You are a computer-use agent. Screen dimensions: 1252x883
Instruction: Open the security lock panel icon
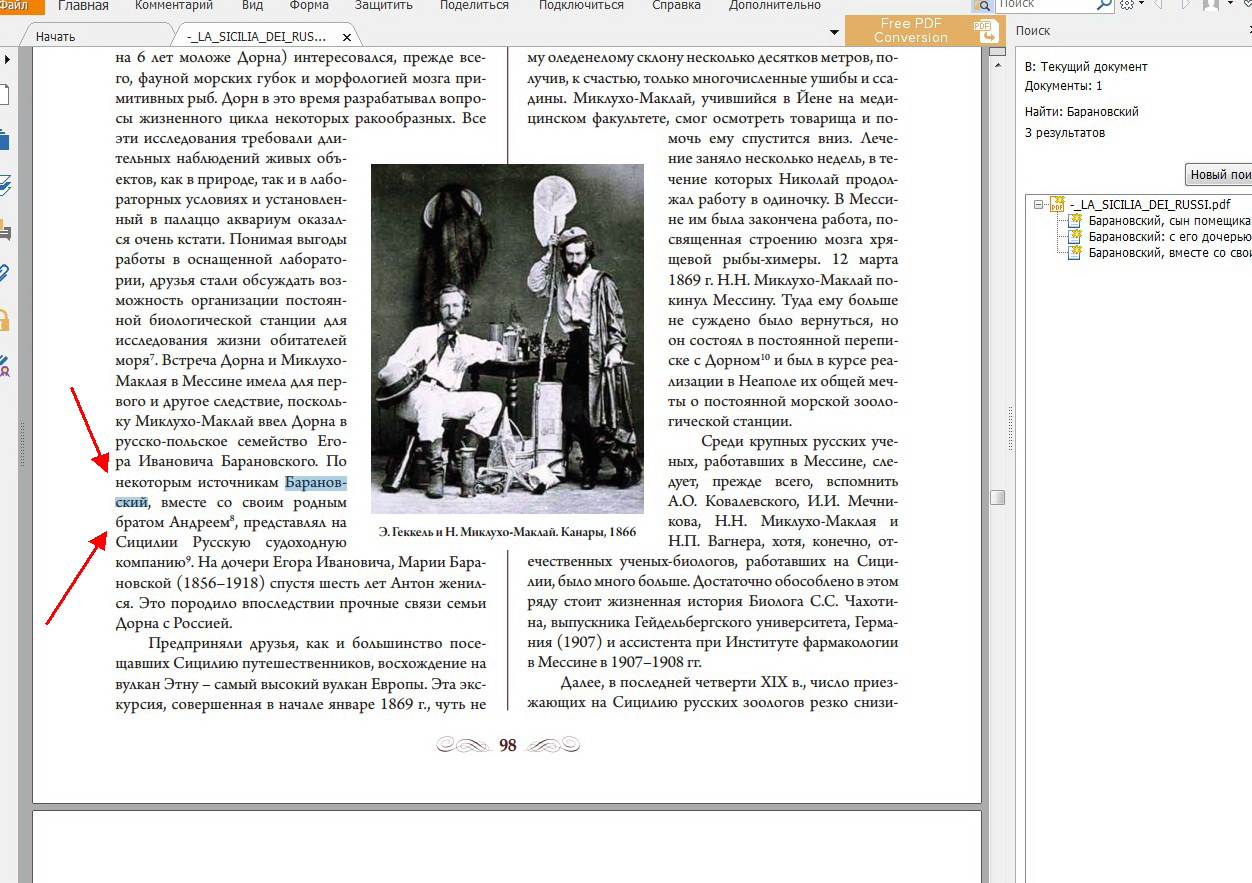pos(4,320)
